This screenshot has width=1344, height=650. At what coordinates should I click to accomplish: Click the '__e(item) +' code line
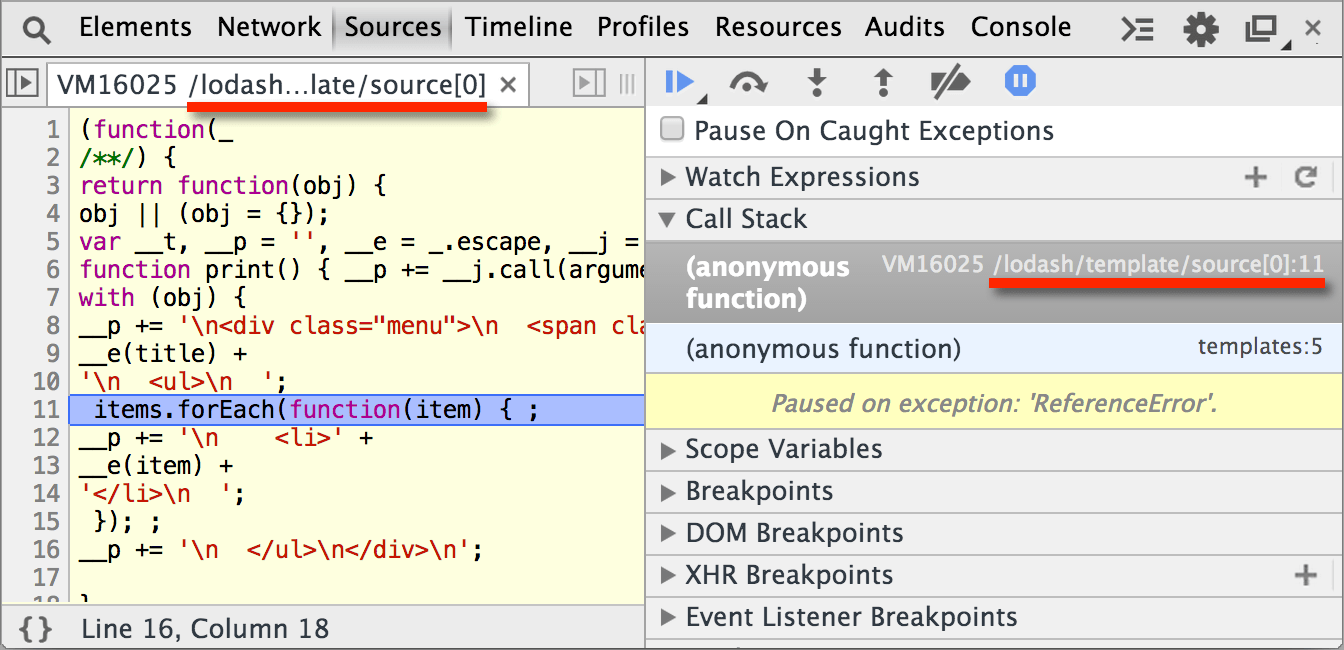click(156, 465)
